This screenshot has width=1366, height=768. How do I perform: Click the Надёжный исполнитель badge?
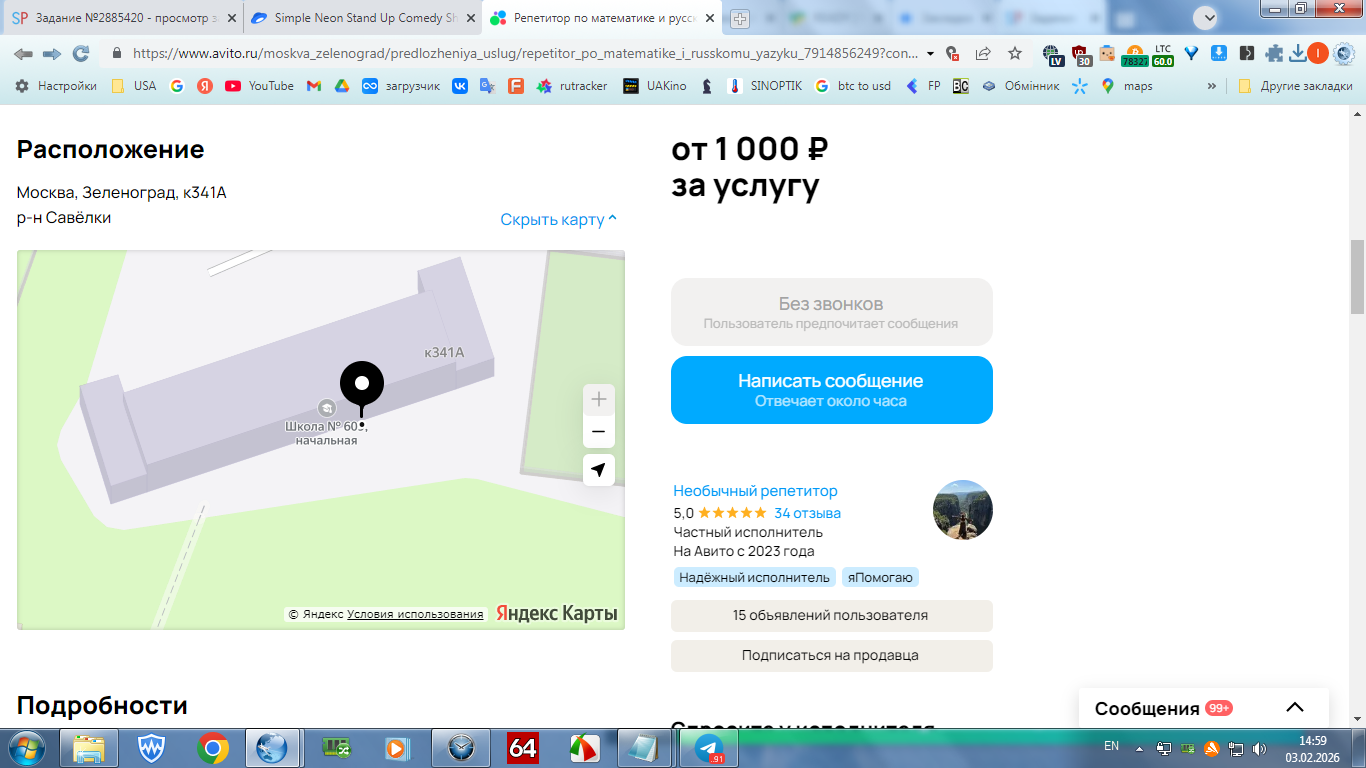tap(754, 578)
